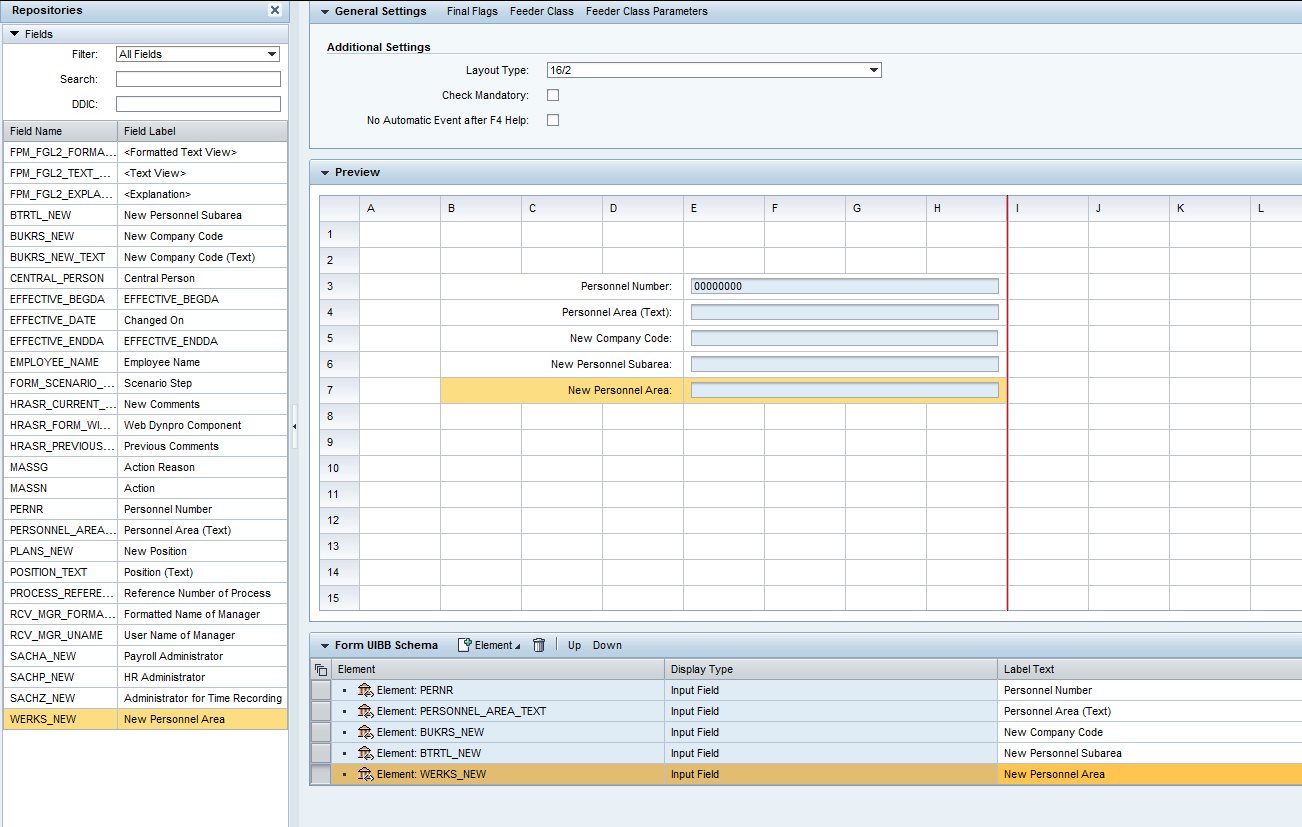Click the Element: PERNR icon
Image resolution: width=1302 pixels, height=827 pixels.
365,690
